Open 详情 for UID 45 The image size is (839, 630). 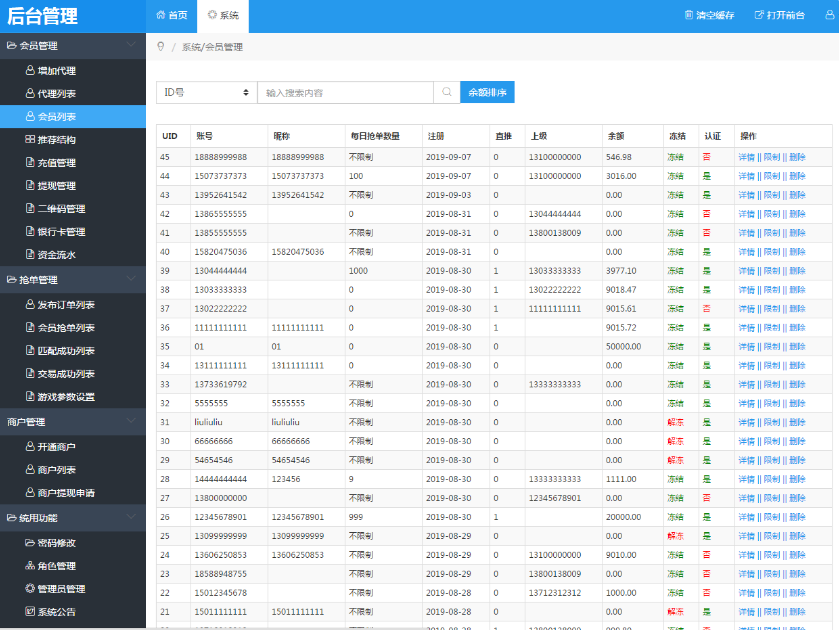pos(746,157)
